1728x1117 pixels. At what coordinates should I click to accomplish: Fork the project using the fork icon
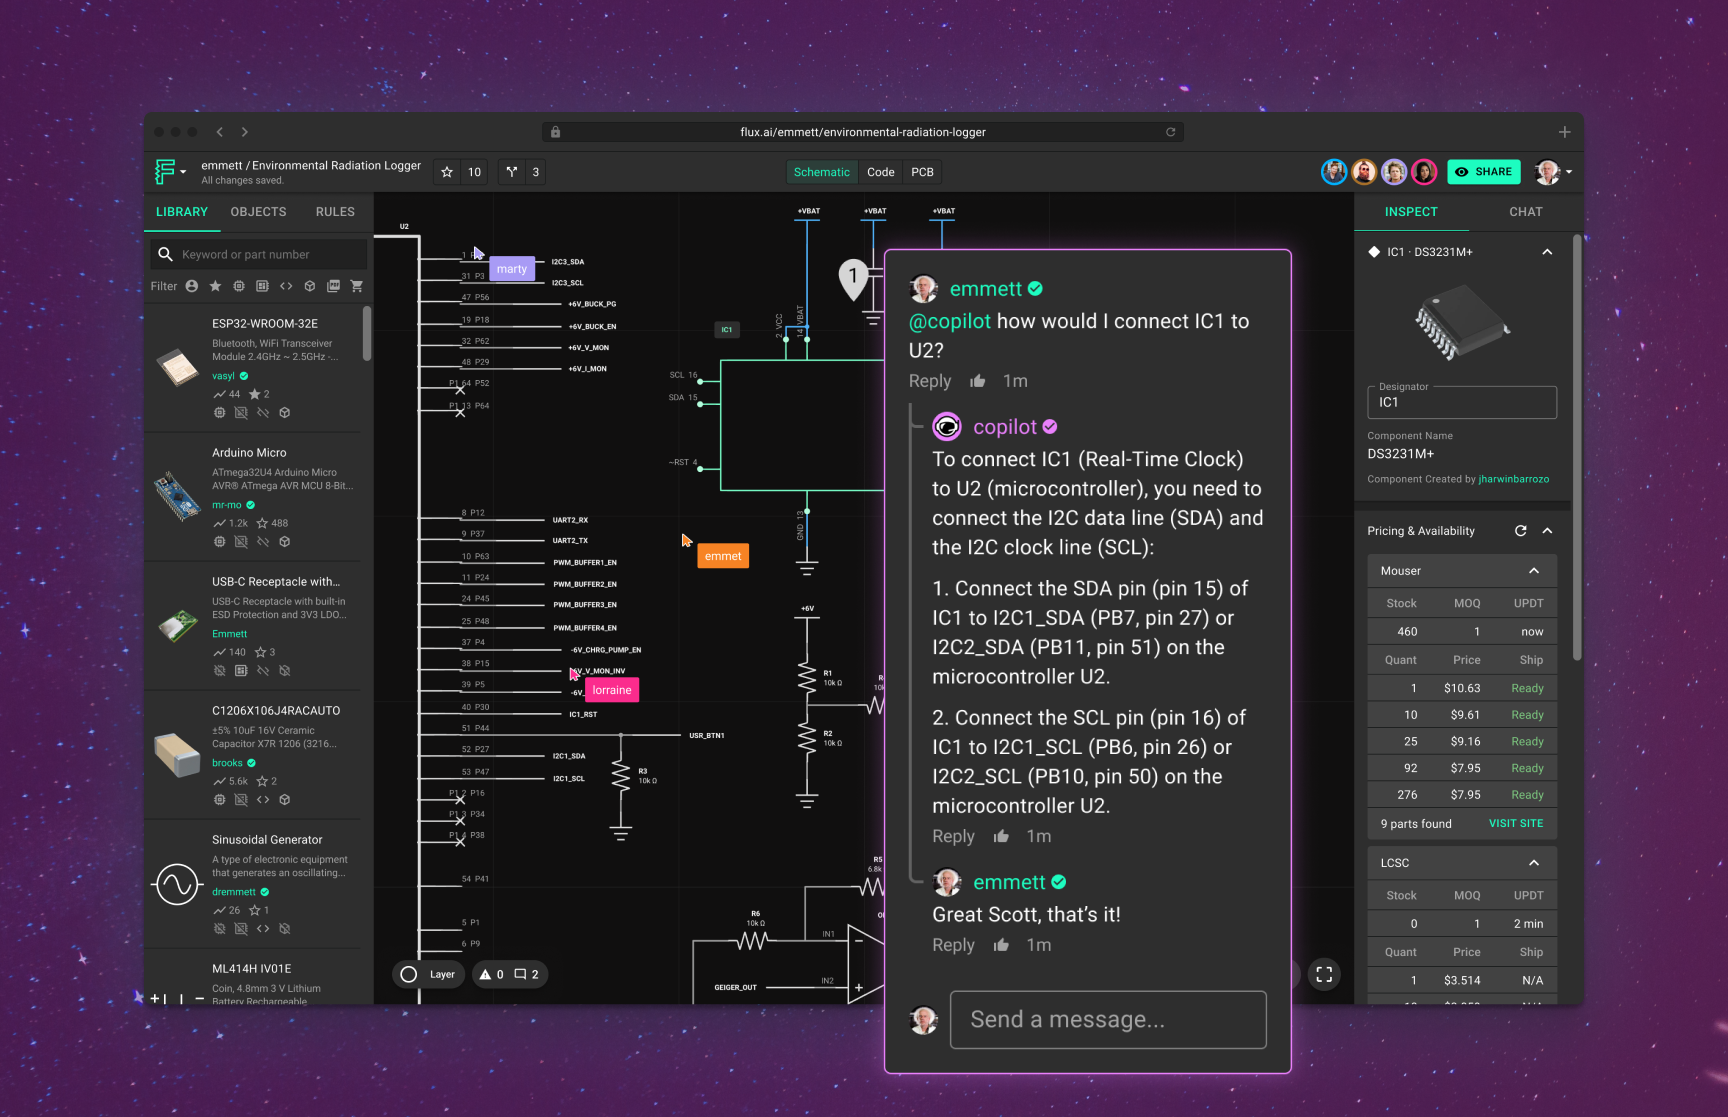pyautogui.click(x=512, y=171)
